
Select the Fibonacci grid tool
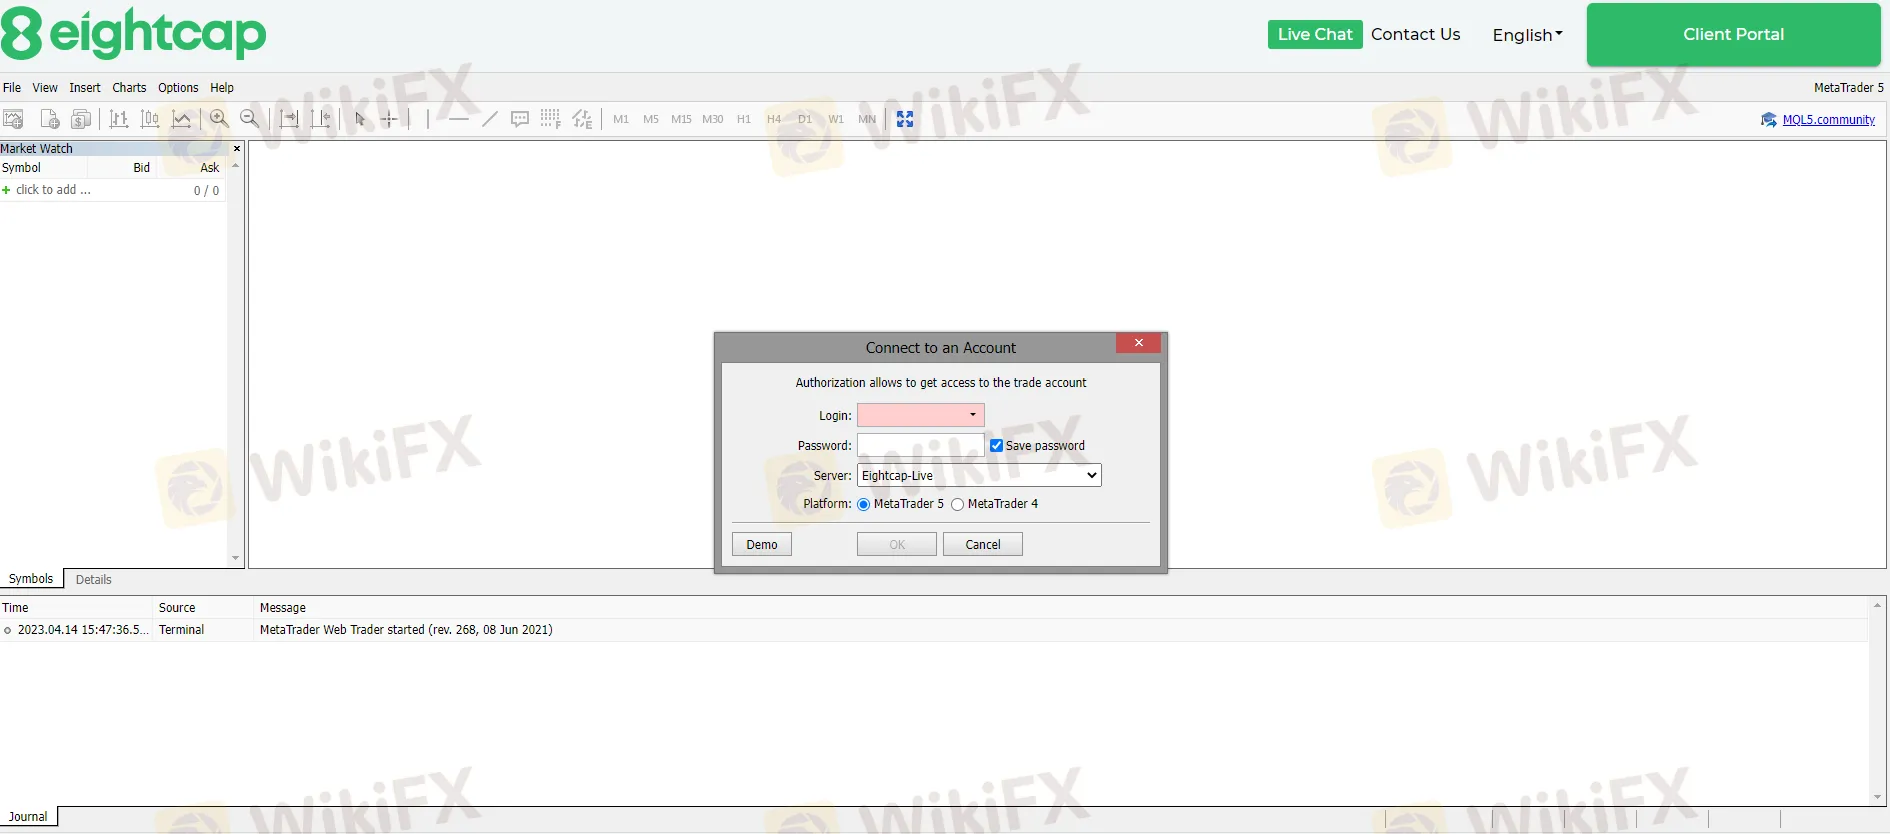[550, 119]
